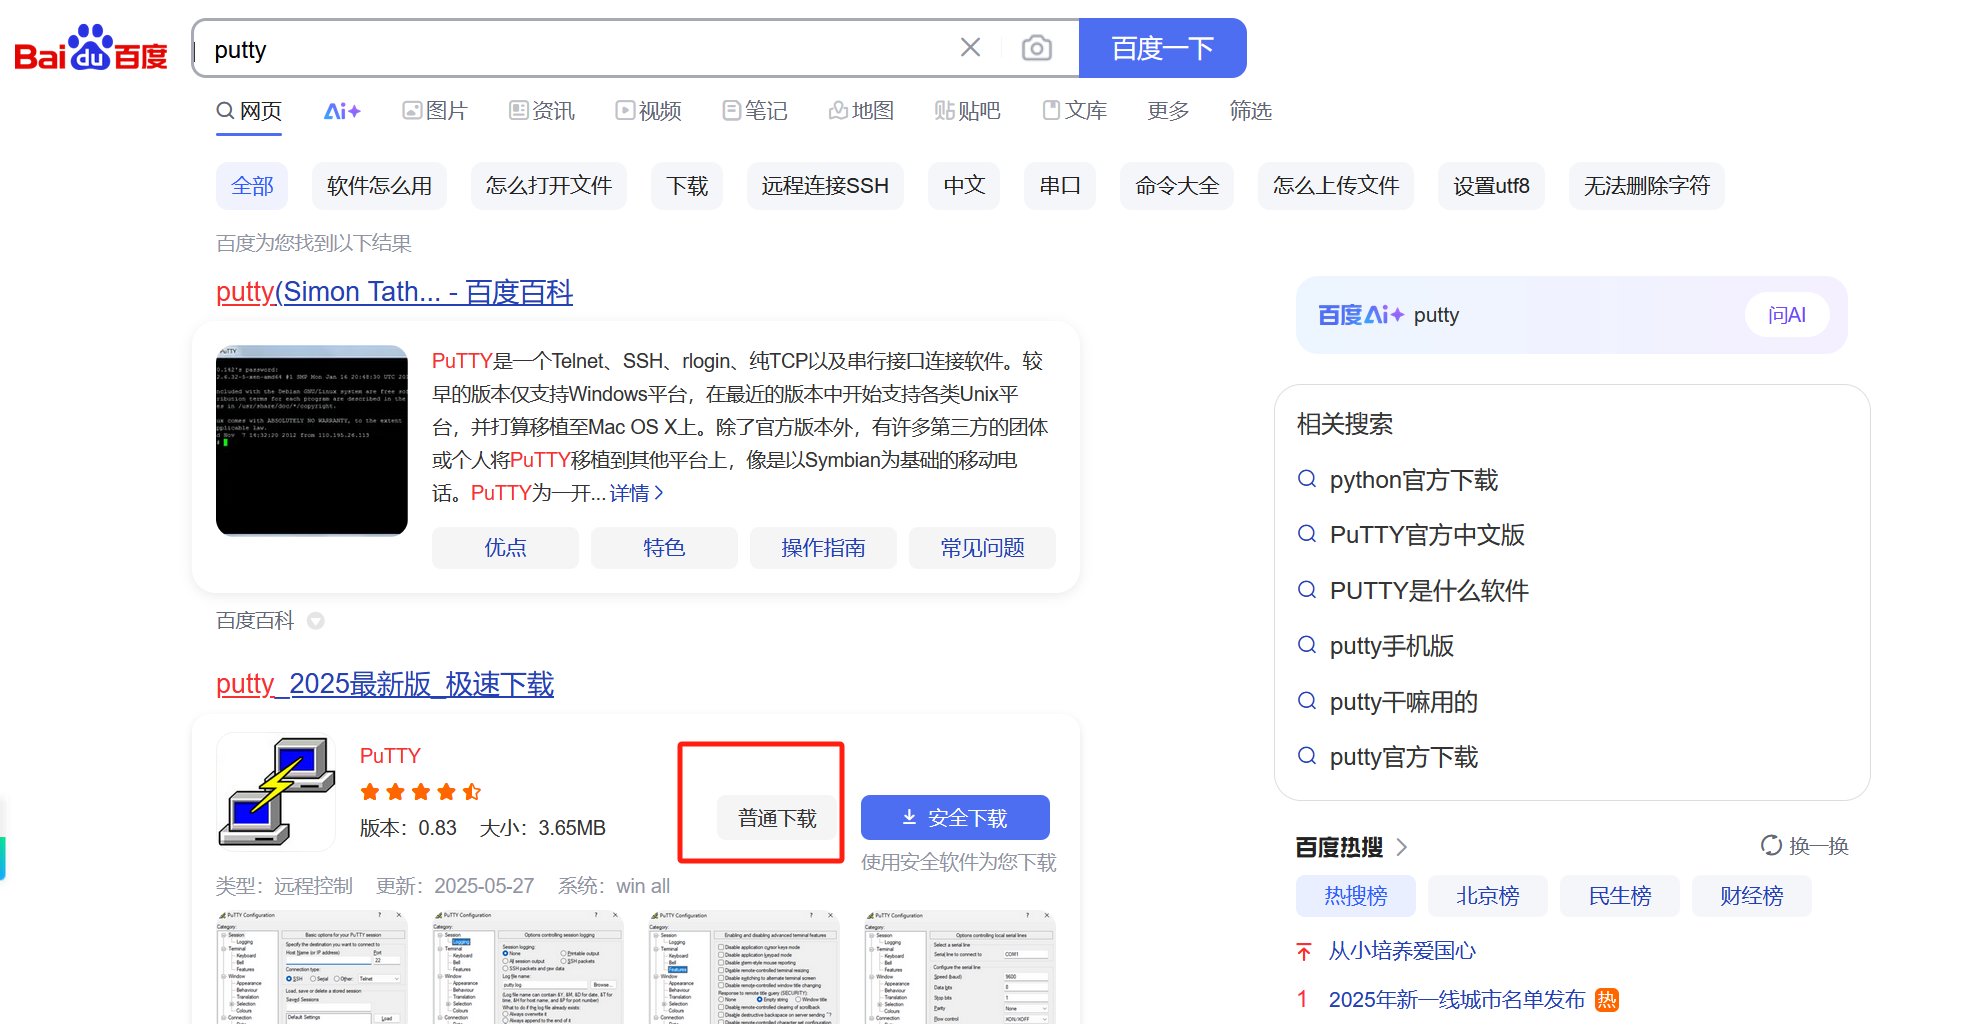Choose the 下载 suggestion chip
The image size is (1969, 1024).
coord(687,186)
